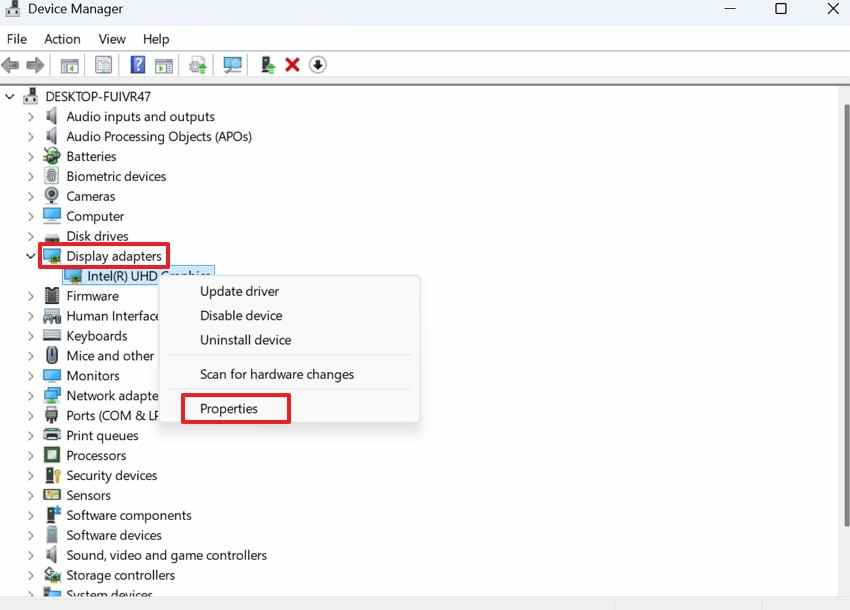Click the Firmware chip icon
Screen dimensions: 850x610
pyautogui.click(x=52, y=296)
